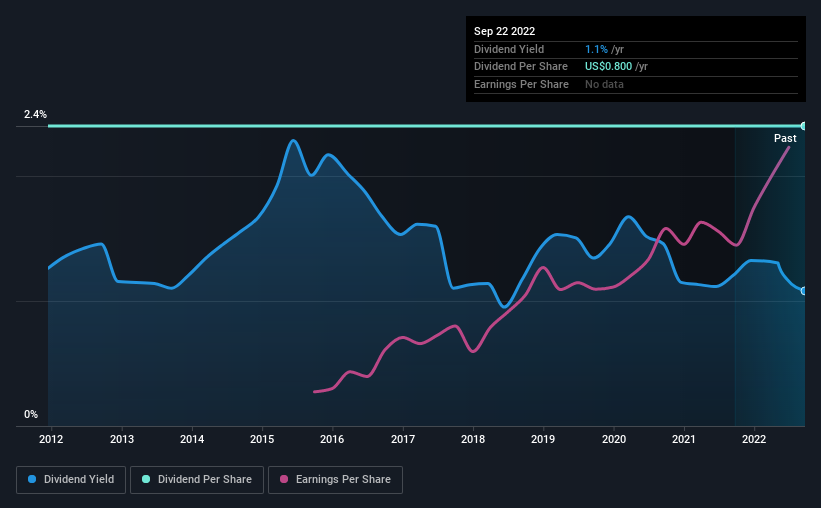Click the Dividend Yield line's blue endpoint marker

point(804,290)
